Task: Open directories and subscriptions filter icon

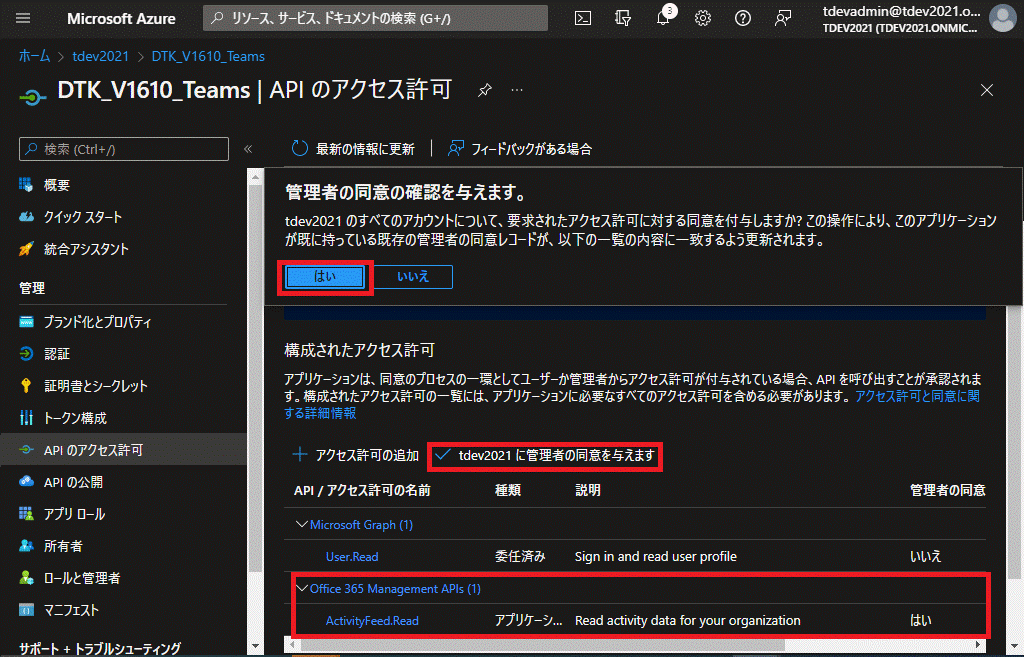Action: [x=623, y=18]
